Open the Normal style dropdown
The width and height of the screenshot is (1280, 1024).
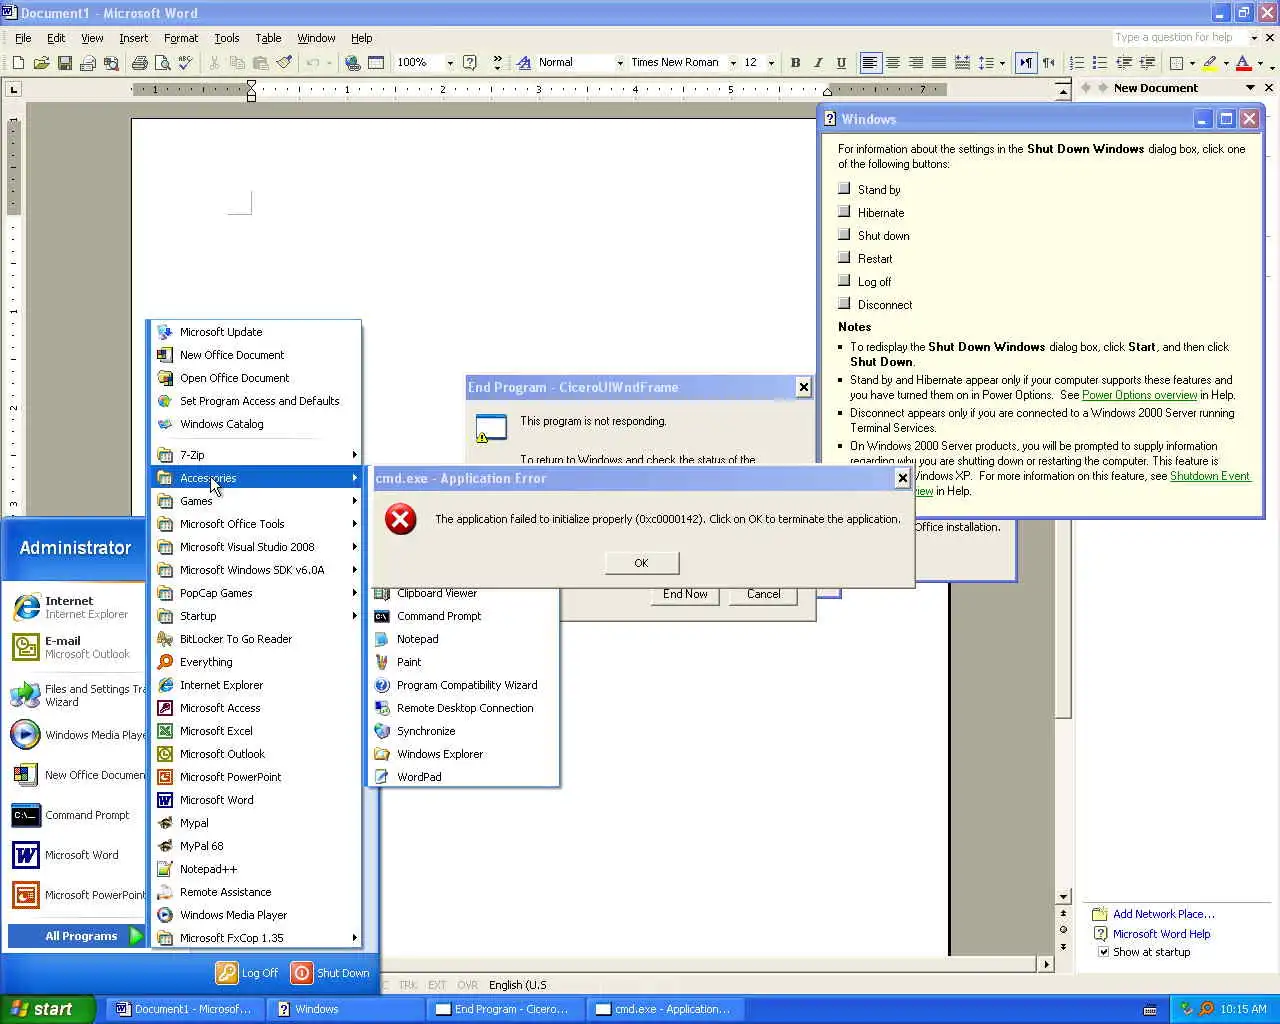[620, 63]
